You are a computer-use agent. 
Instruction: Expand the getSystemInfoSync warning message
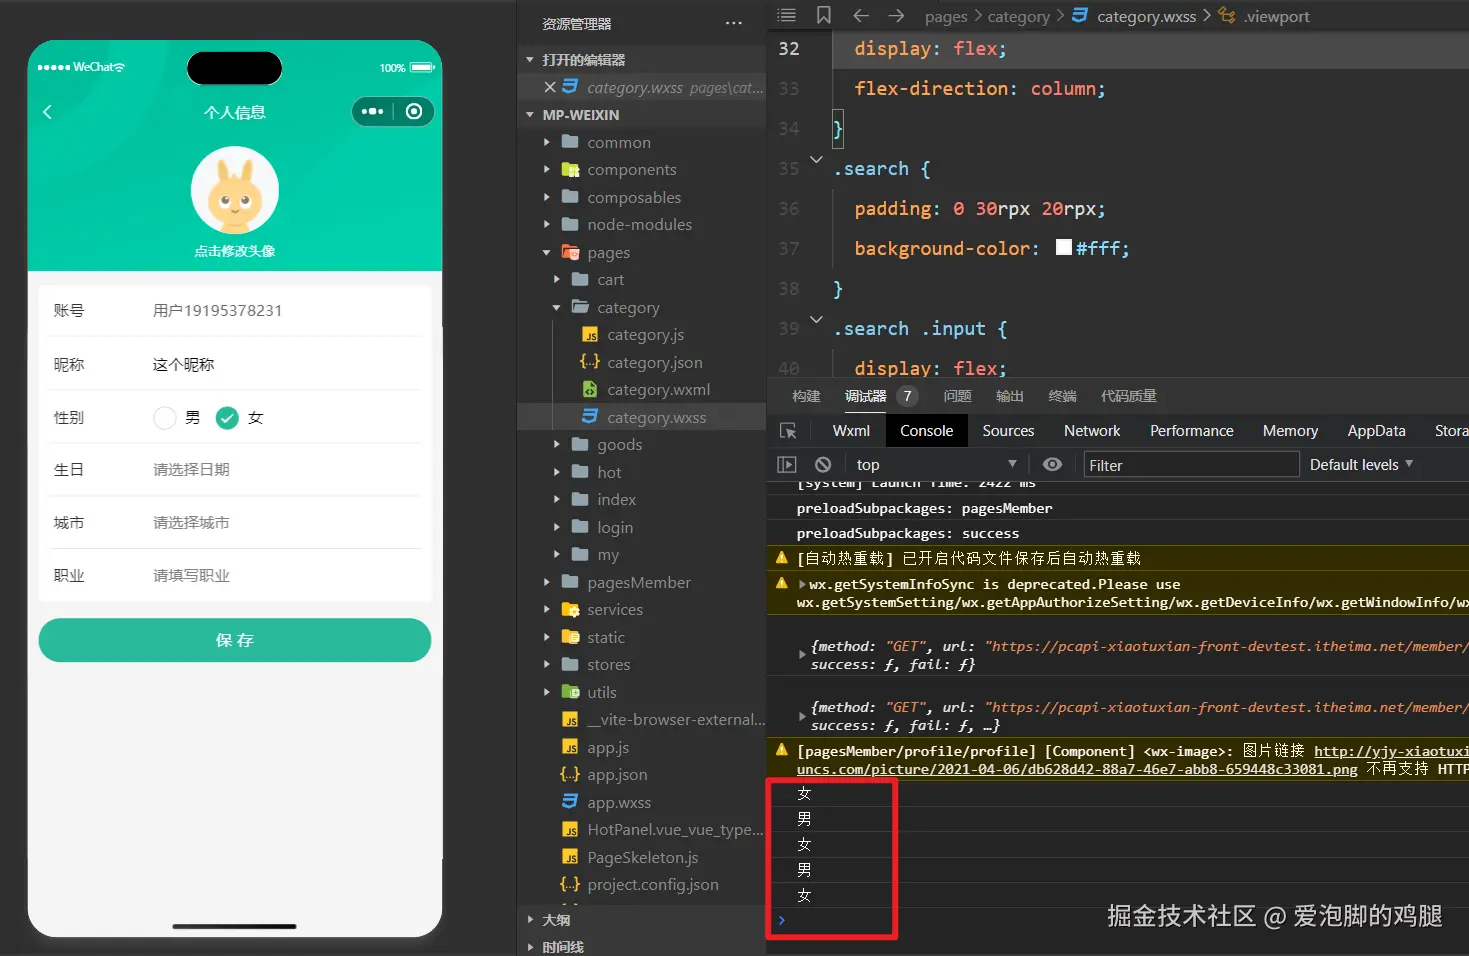pyautogui.click(x=802, y=584)
